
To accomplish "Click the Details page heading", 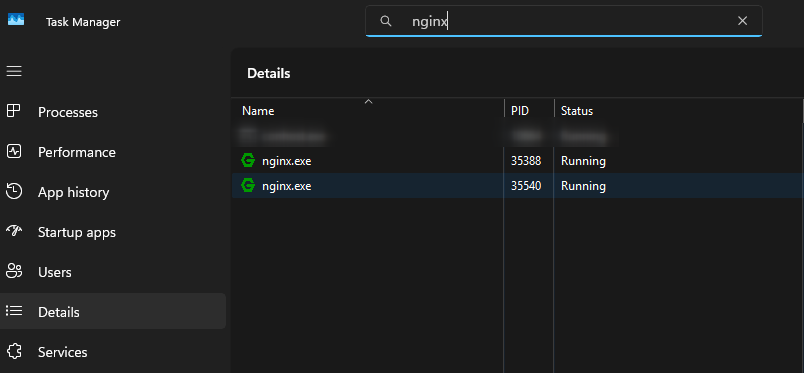I will [269, 73].
